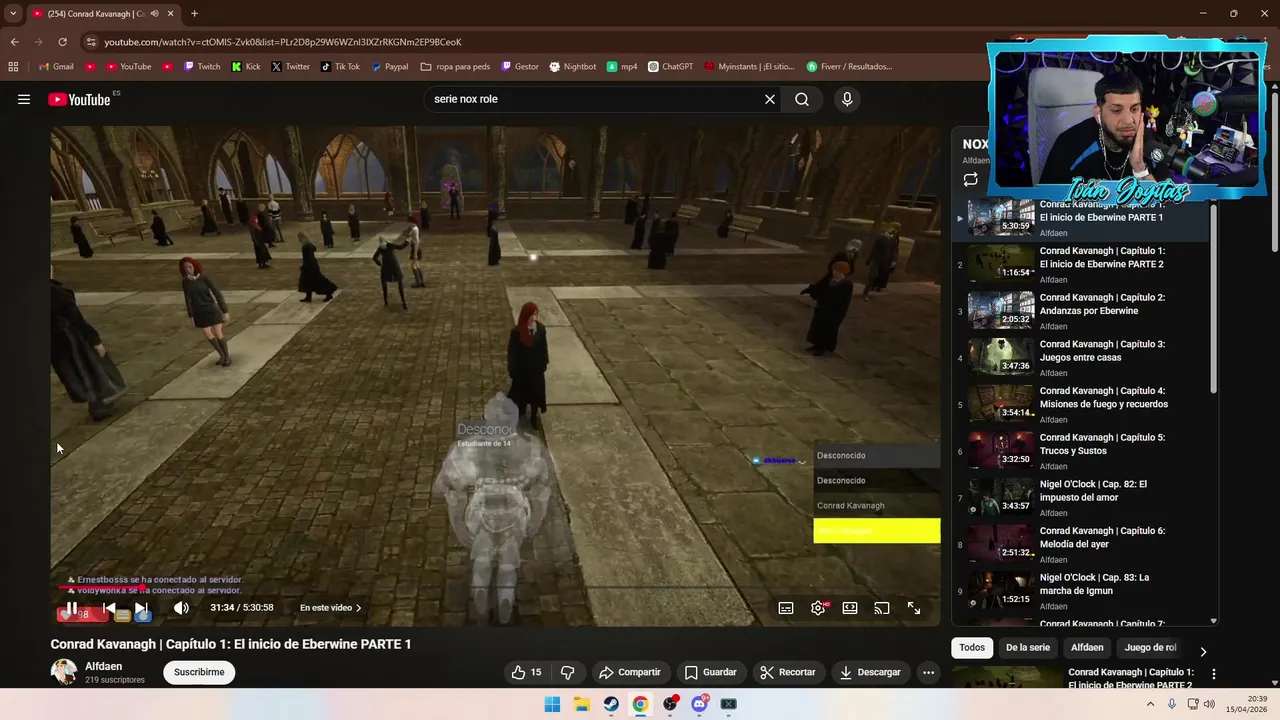Play Capítulo 3: Juegos entre casas
This screenshot has height=720, width=1280.
1080,358
